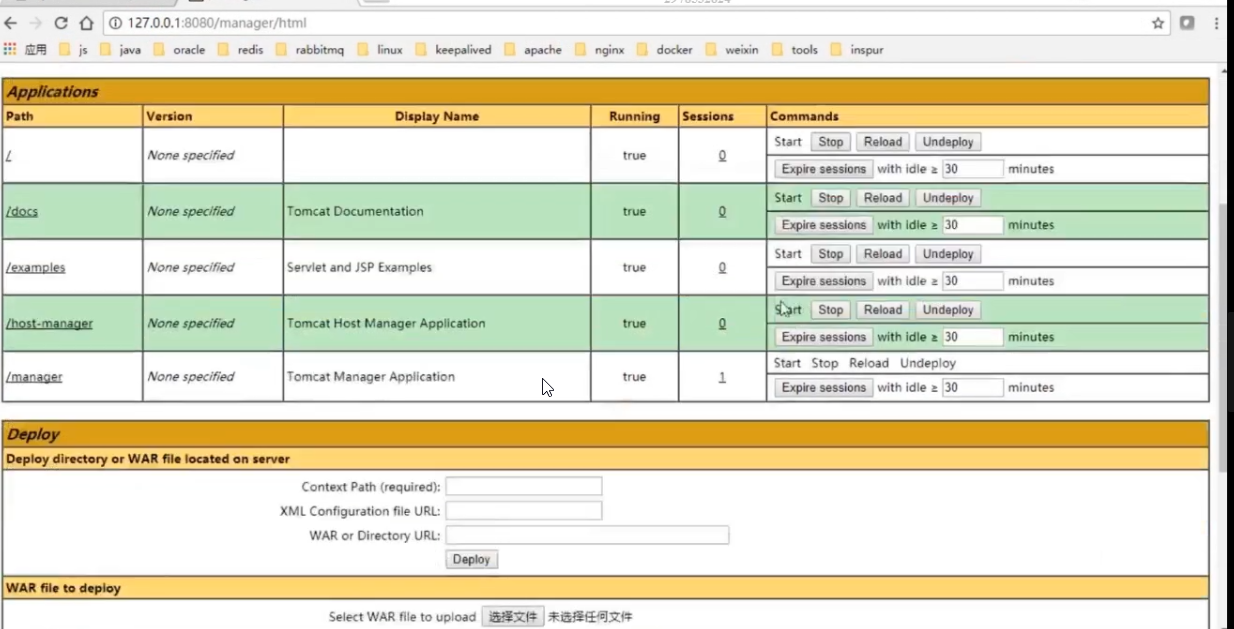Click idle minutes field for /manager
Image resolution: width=1234 pixels, height=629 pixels.
(972, 388)
